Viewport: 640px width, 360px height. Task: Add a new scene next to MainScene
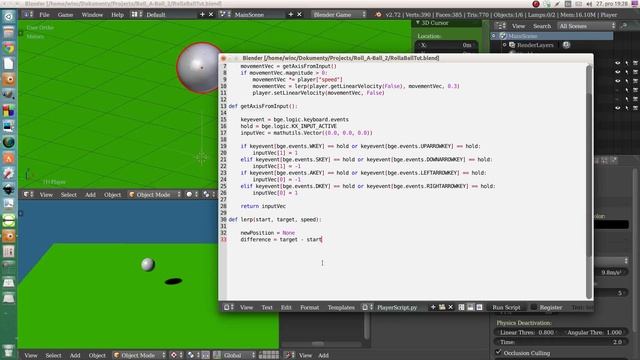click(291, 15)
